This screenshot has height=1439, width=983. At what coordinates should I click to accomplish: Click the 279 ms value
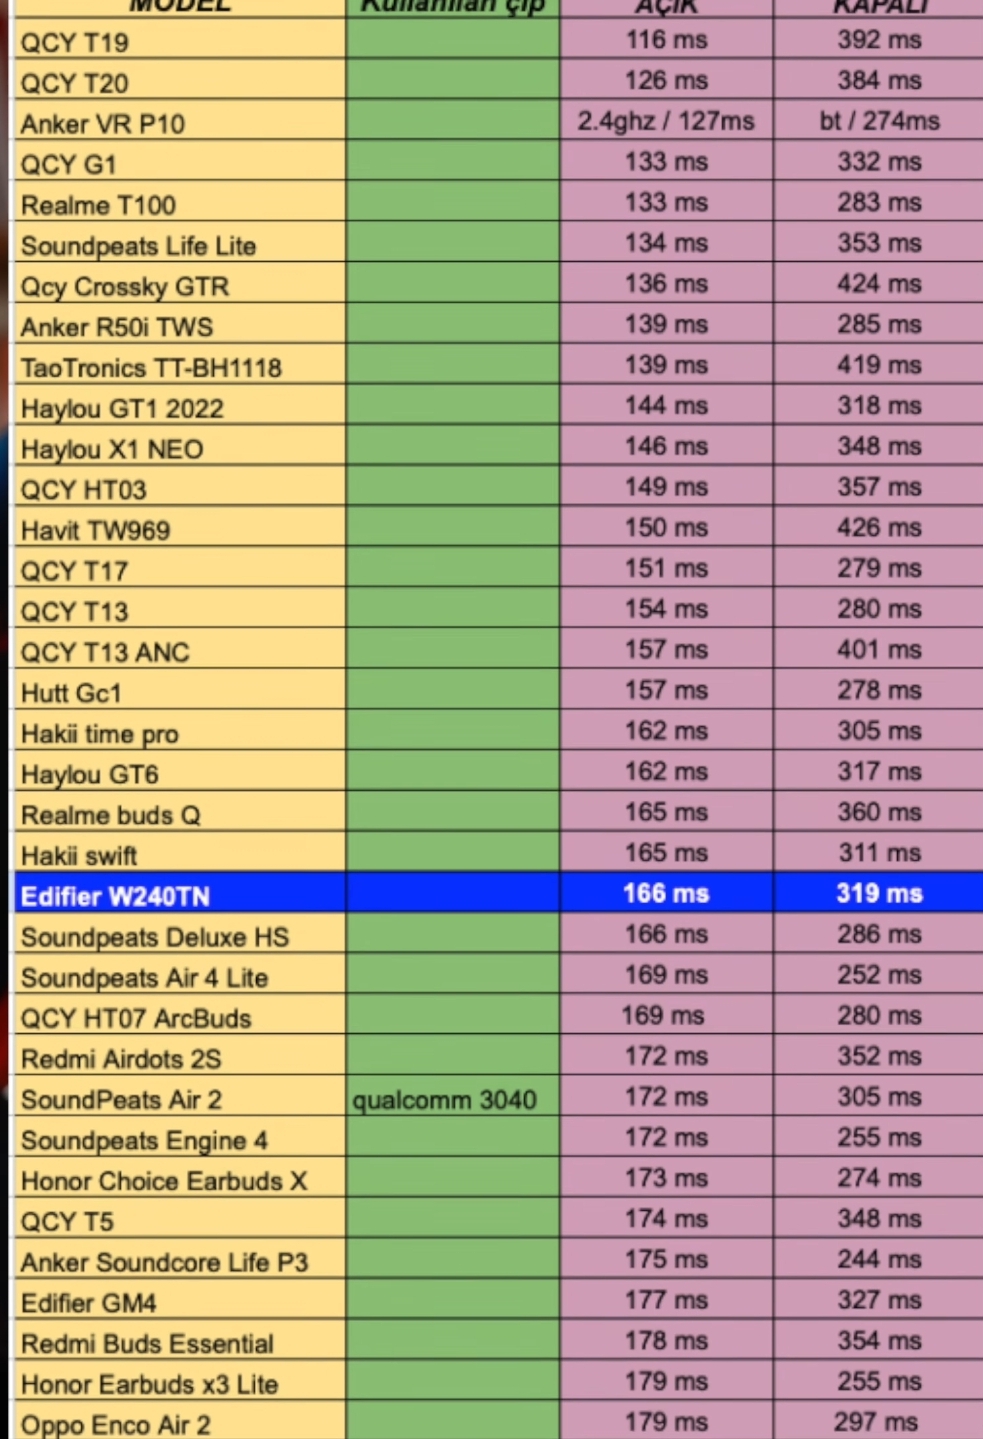[879, 568]
